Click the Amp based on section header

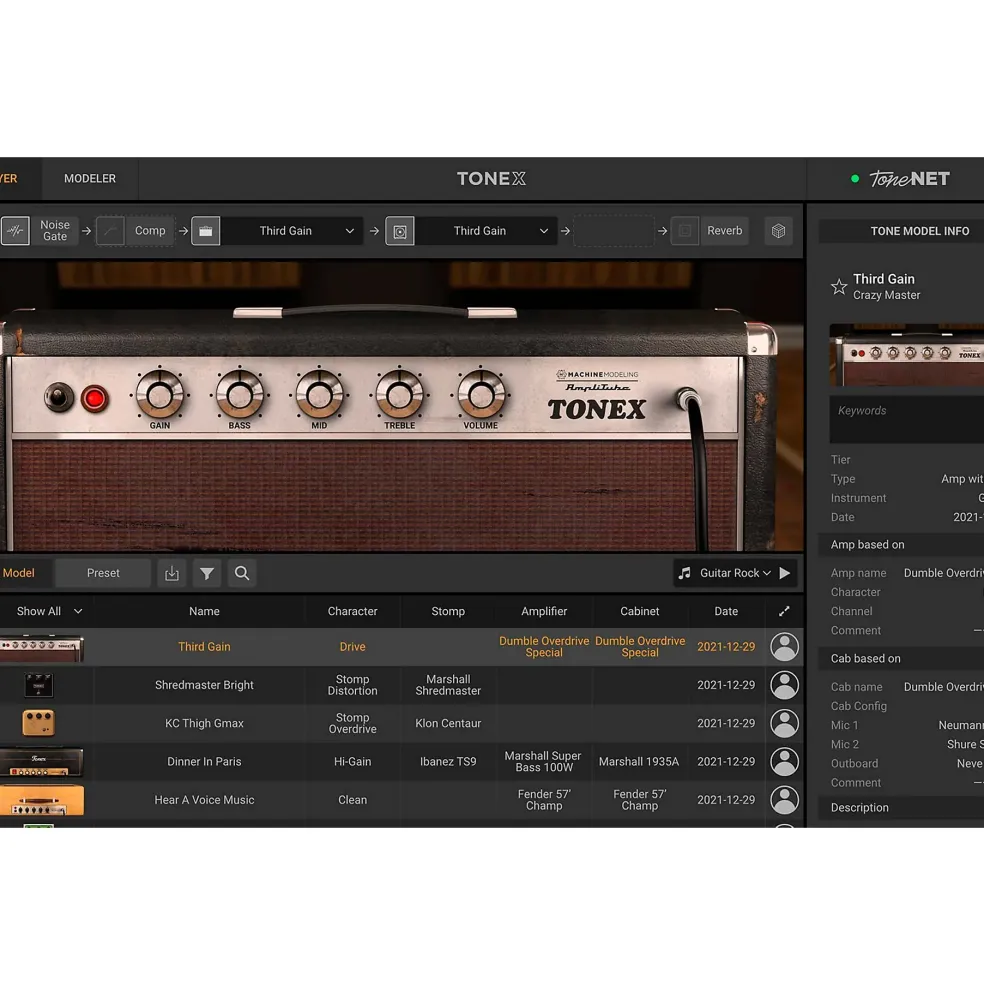tap(900, 545)
